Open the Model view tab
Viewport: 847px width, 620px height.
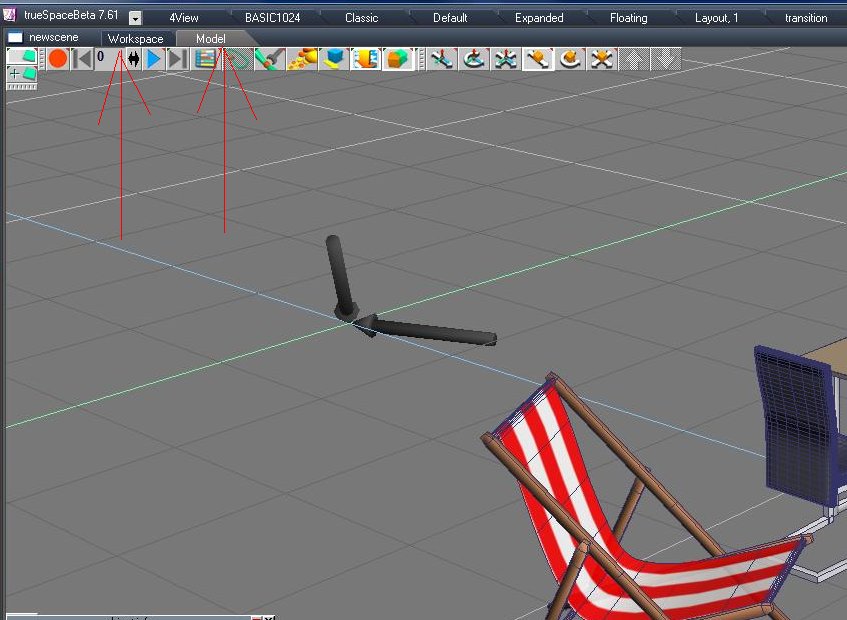211,39
